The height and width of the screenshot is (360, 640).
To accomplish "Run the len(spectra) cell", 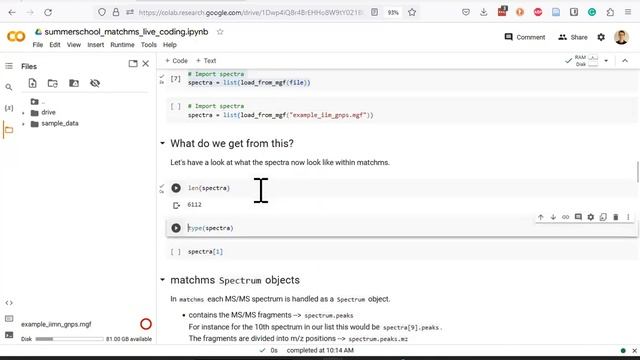I will click(x=176, y=188).
